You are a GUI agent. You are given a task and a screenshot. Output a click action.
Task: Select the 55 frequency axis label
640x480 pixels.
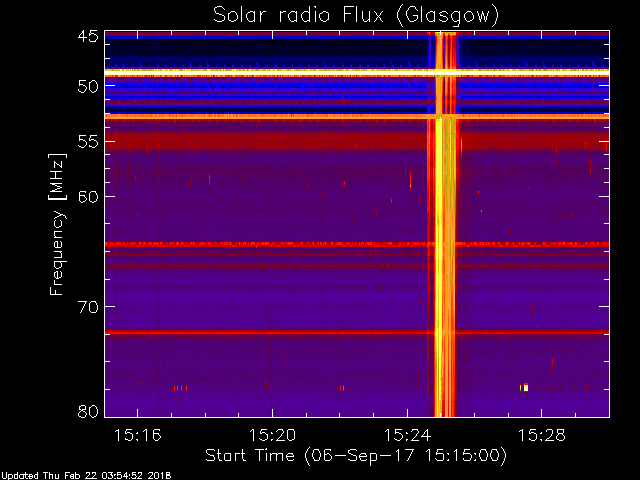point(88,142)
